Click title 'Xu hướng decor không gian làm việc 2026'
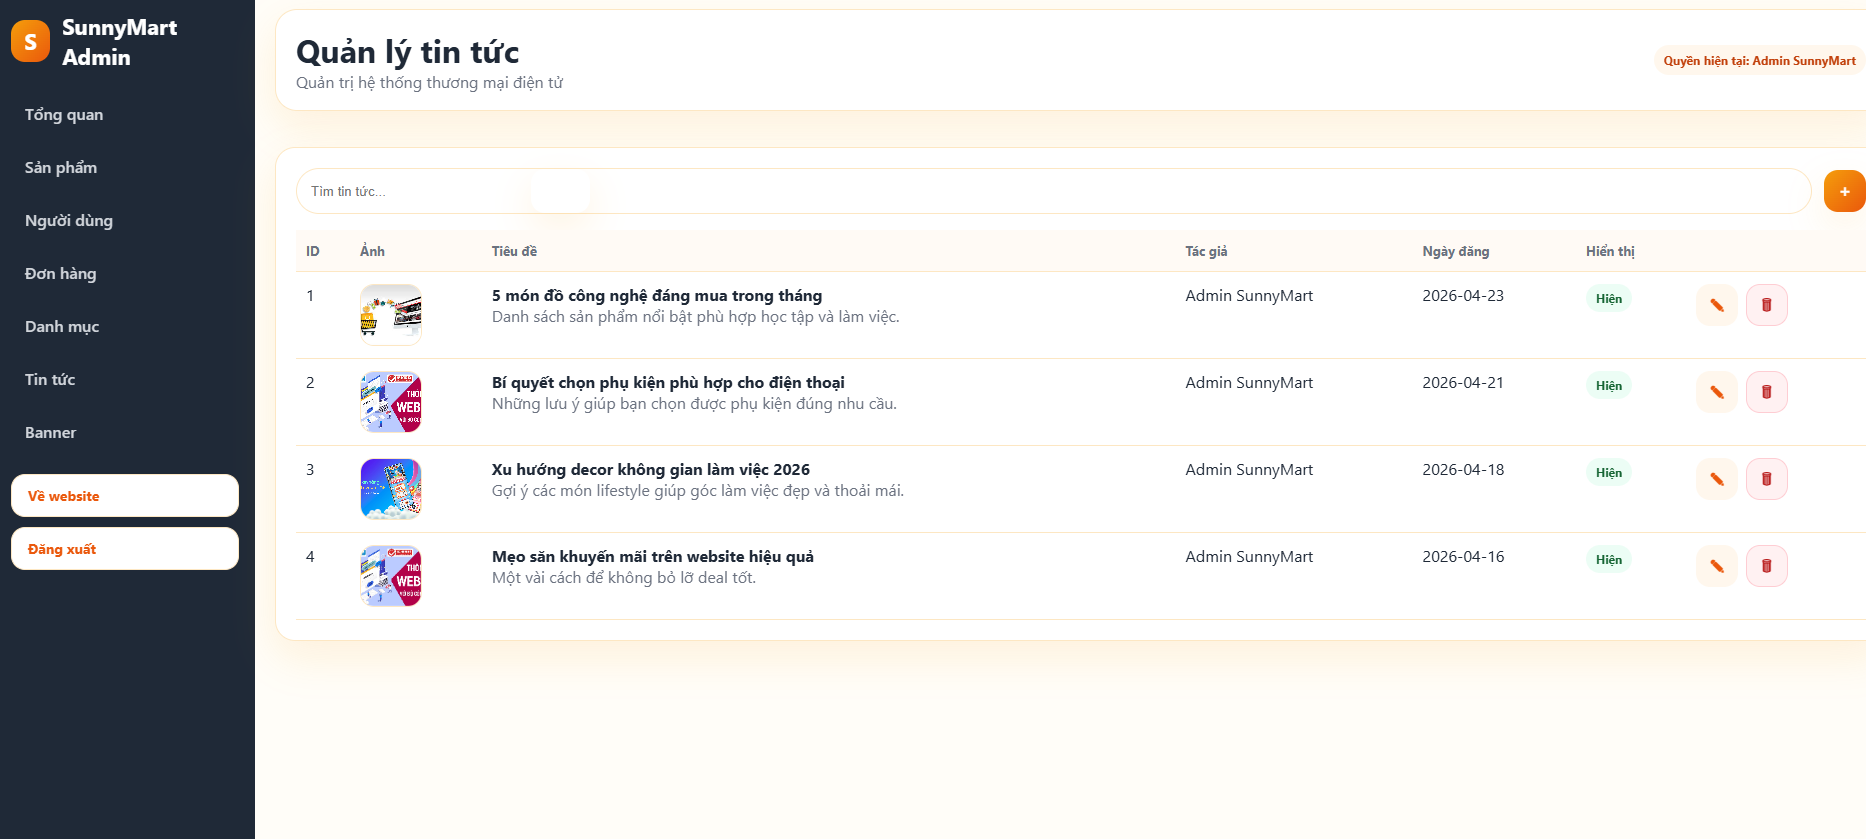 [x=651, y=470]
